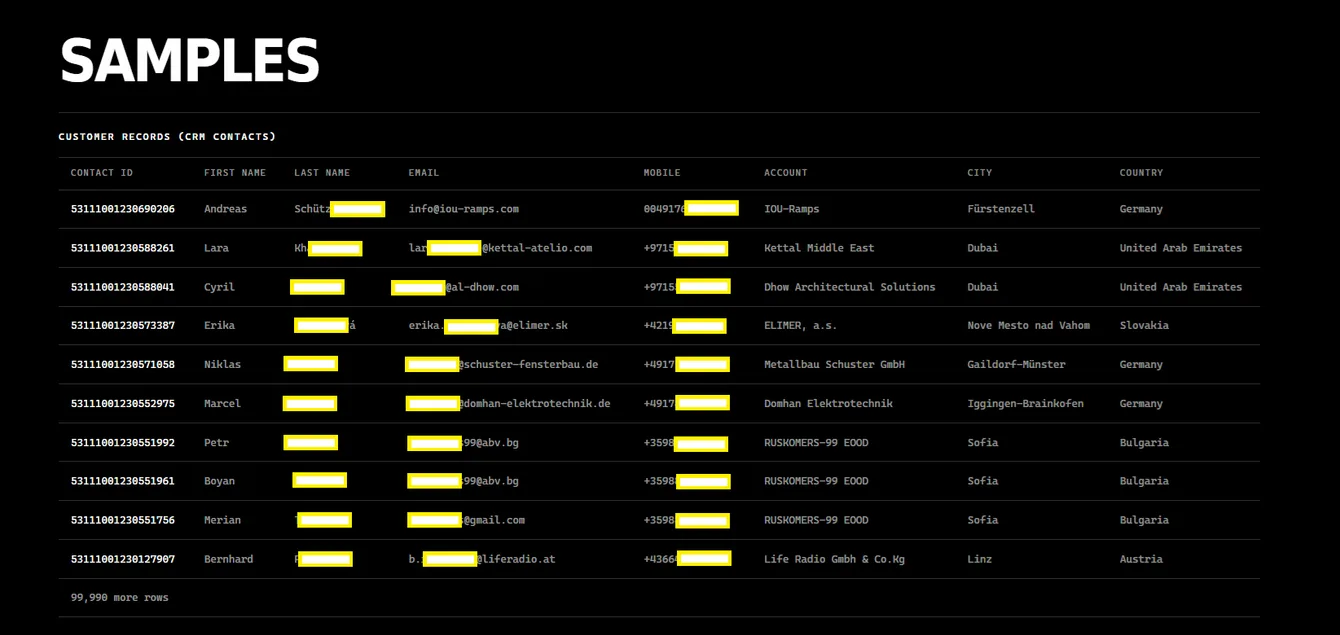This screenshot has height=635, width=1340.
Task: Click the IOU-Ramps account cell
Action: click(x=791, y=209)
